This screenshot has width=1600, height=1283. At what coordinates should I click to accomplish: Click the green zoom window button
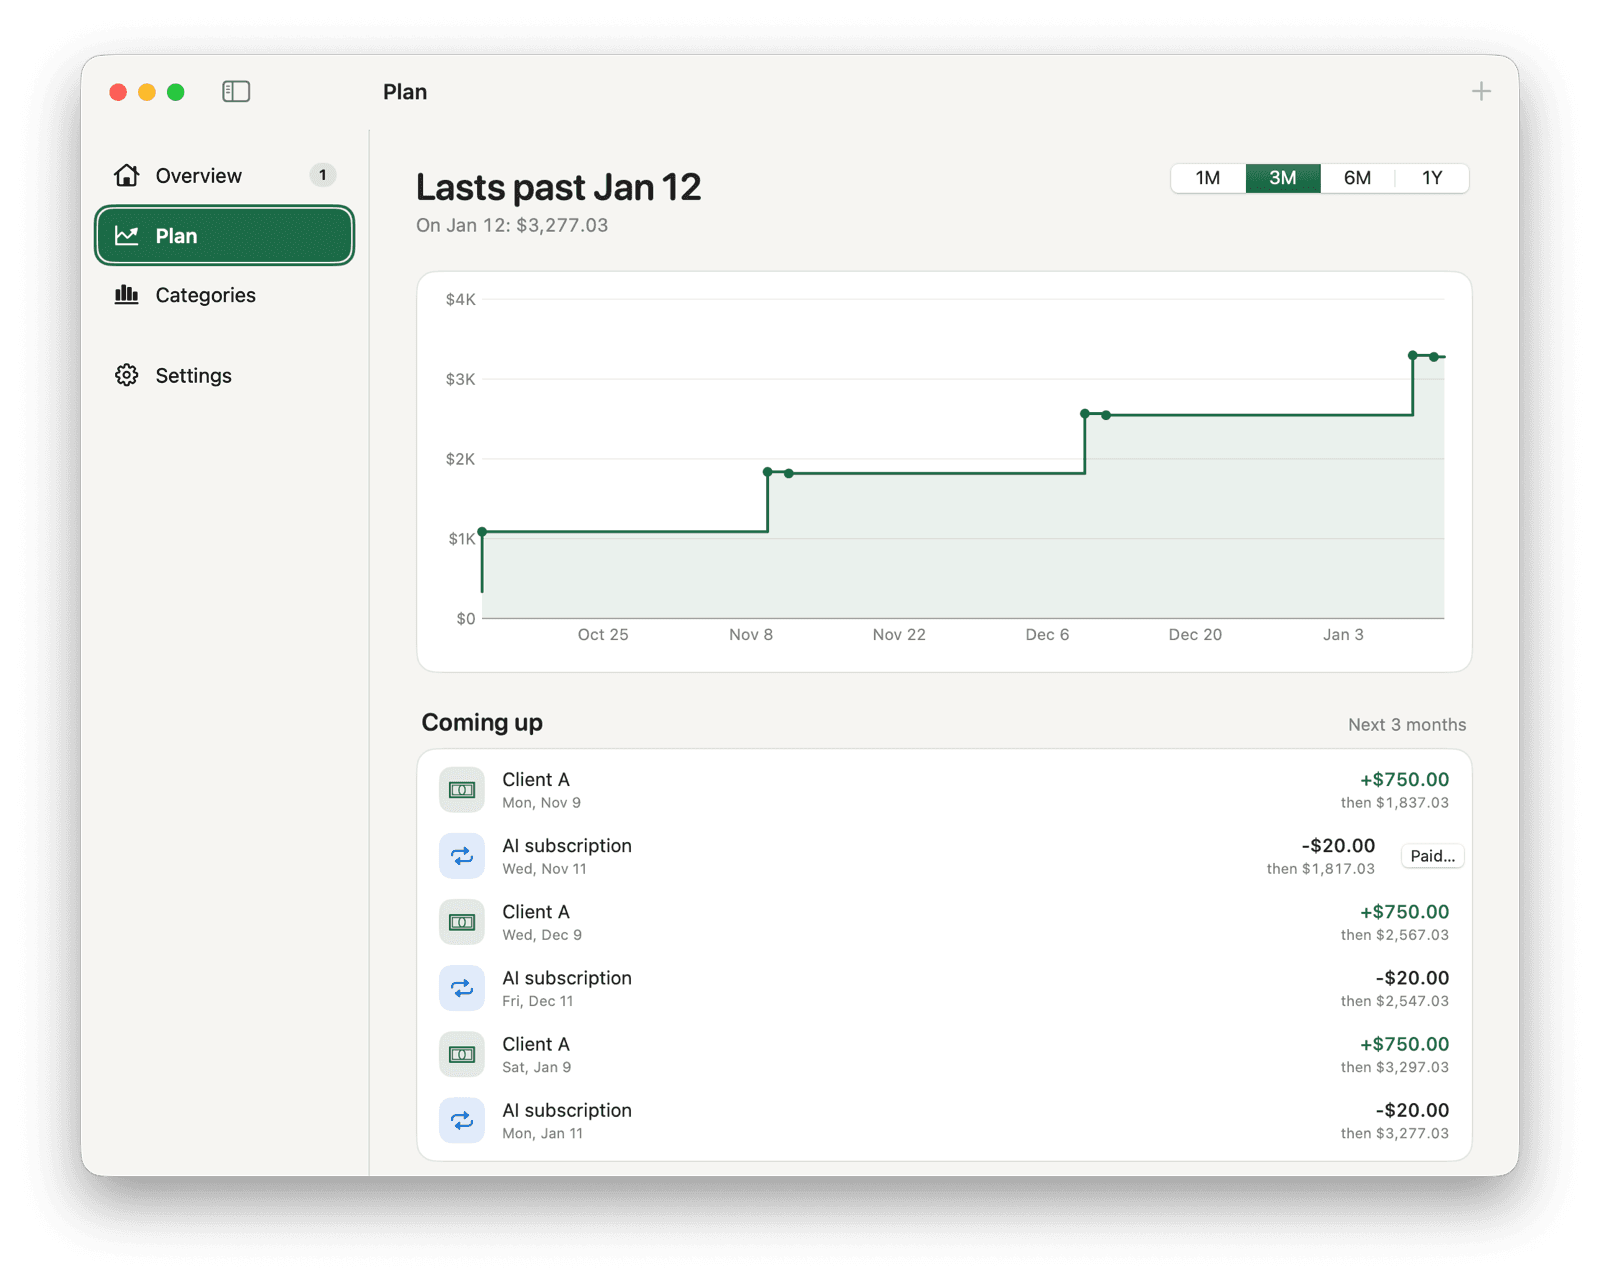pos(176,92)
